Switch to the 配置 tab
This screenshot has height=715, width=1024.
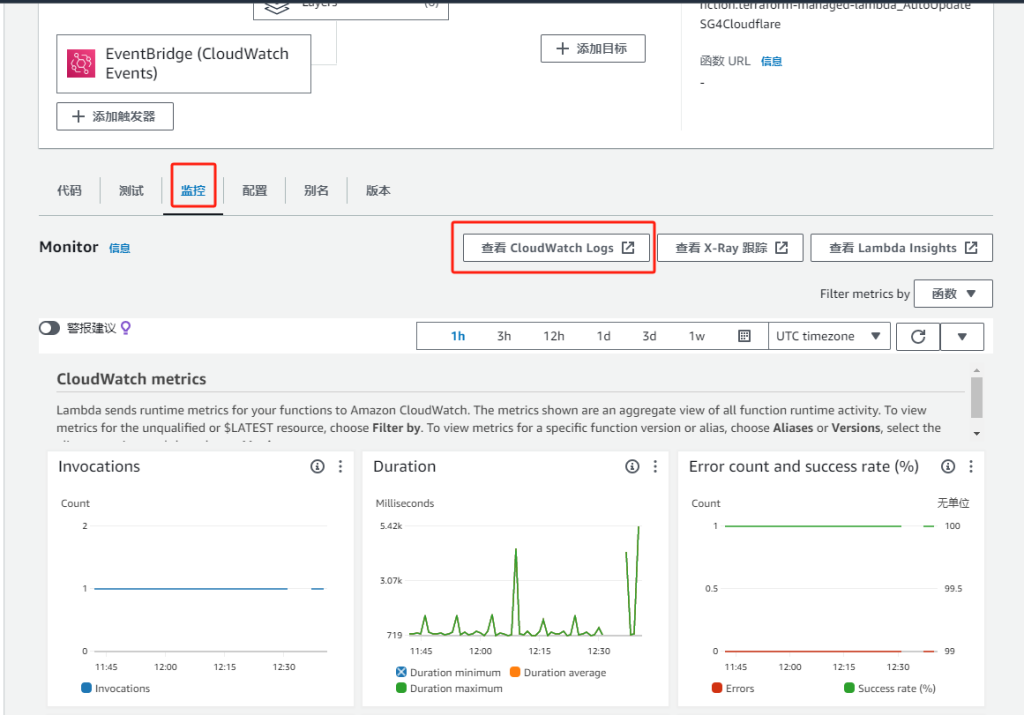(x=254, y=191)
